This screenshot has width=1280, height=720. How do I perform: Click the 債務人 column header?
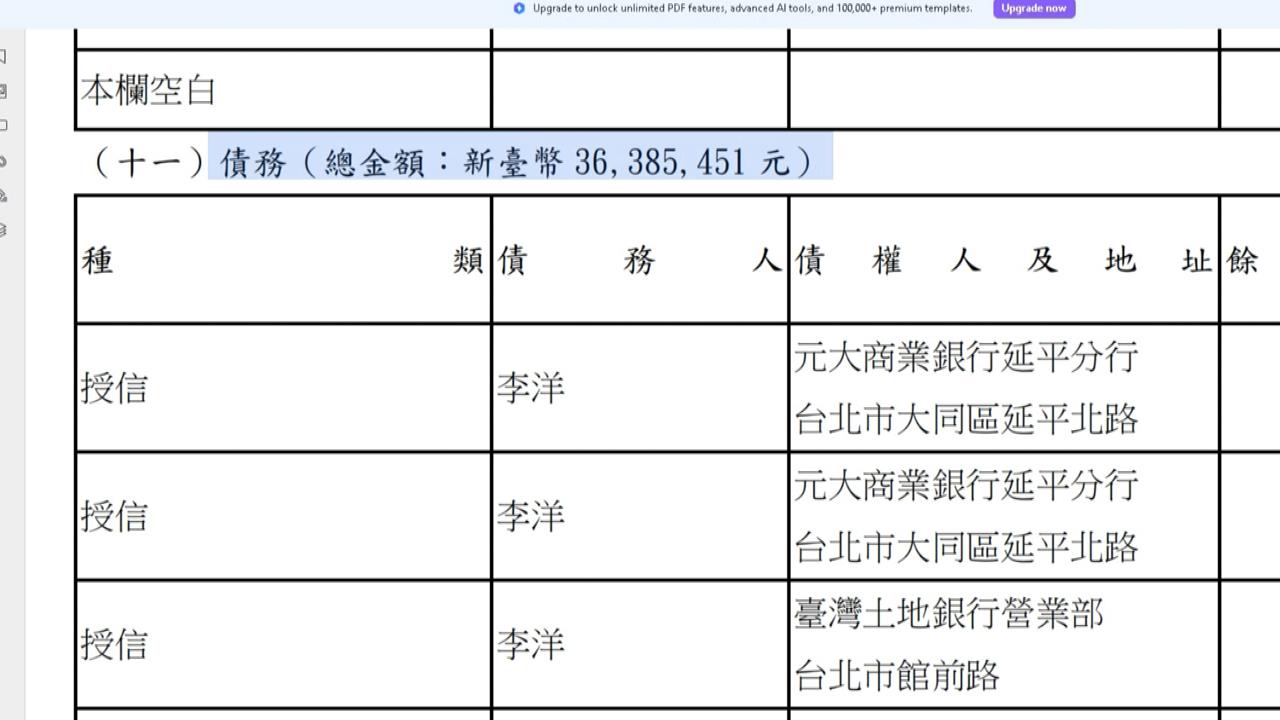point(638,261)
